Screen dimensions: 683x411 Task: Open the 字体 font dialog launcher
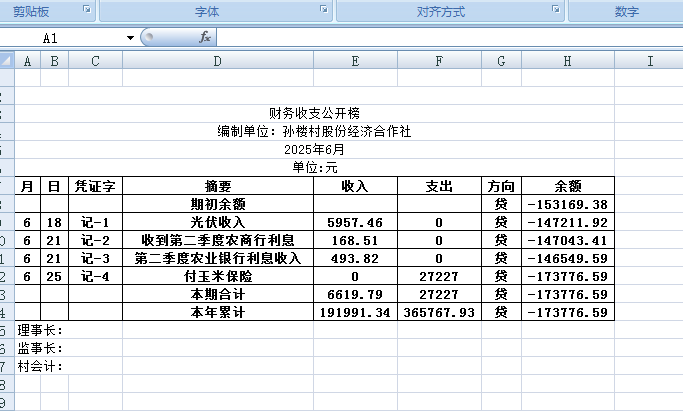pyautogui.click(x=322, y=10)
